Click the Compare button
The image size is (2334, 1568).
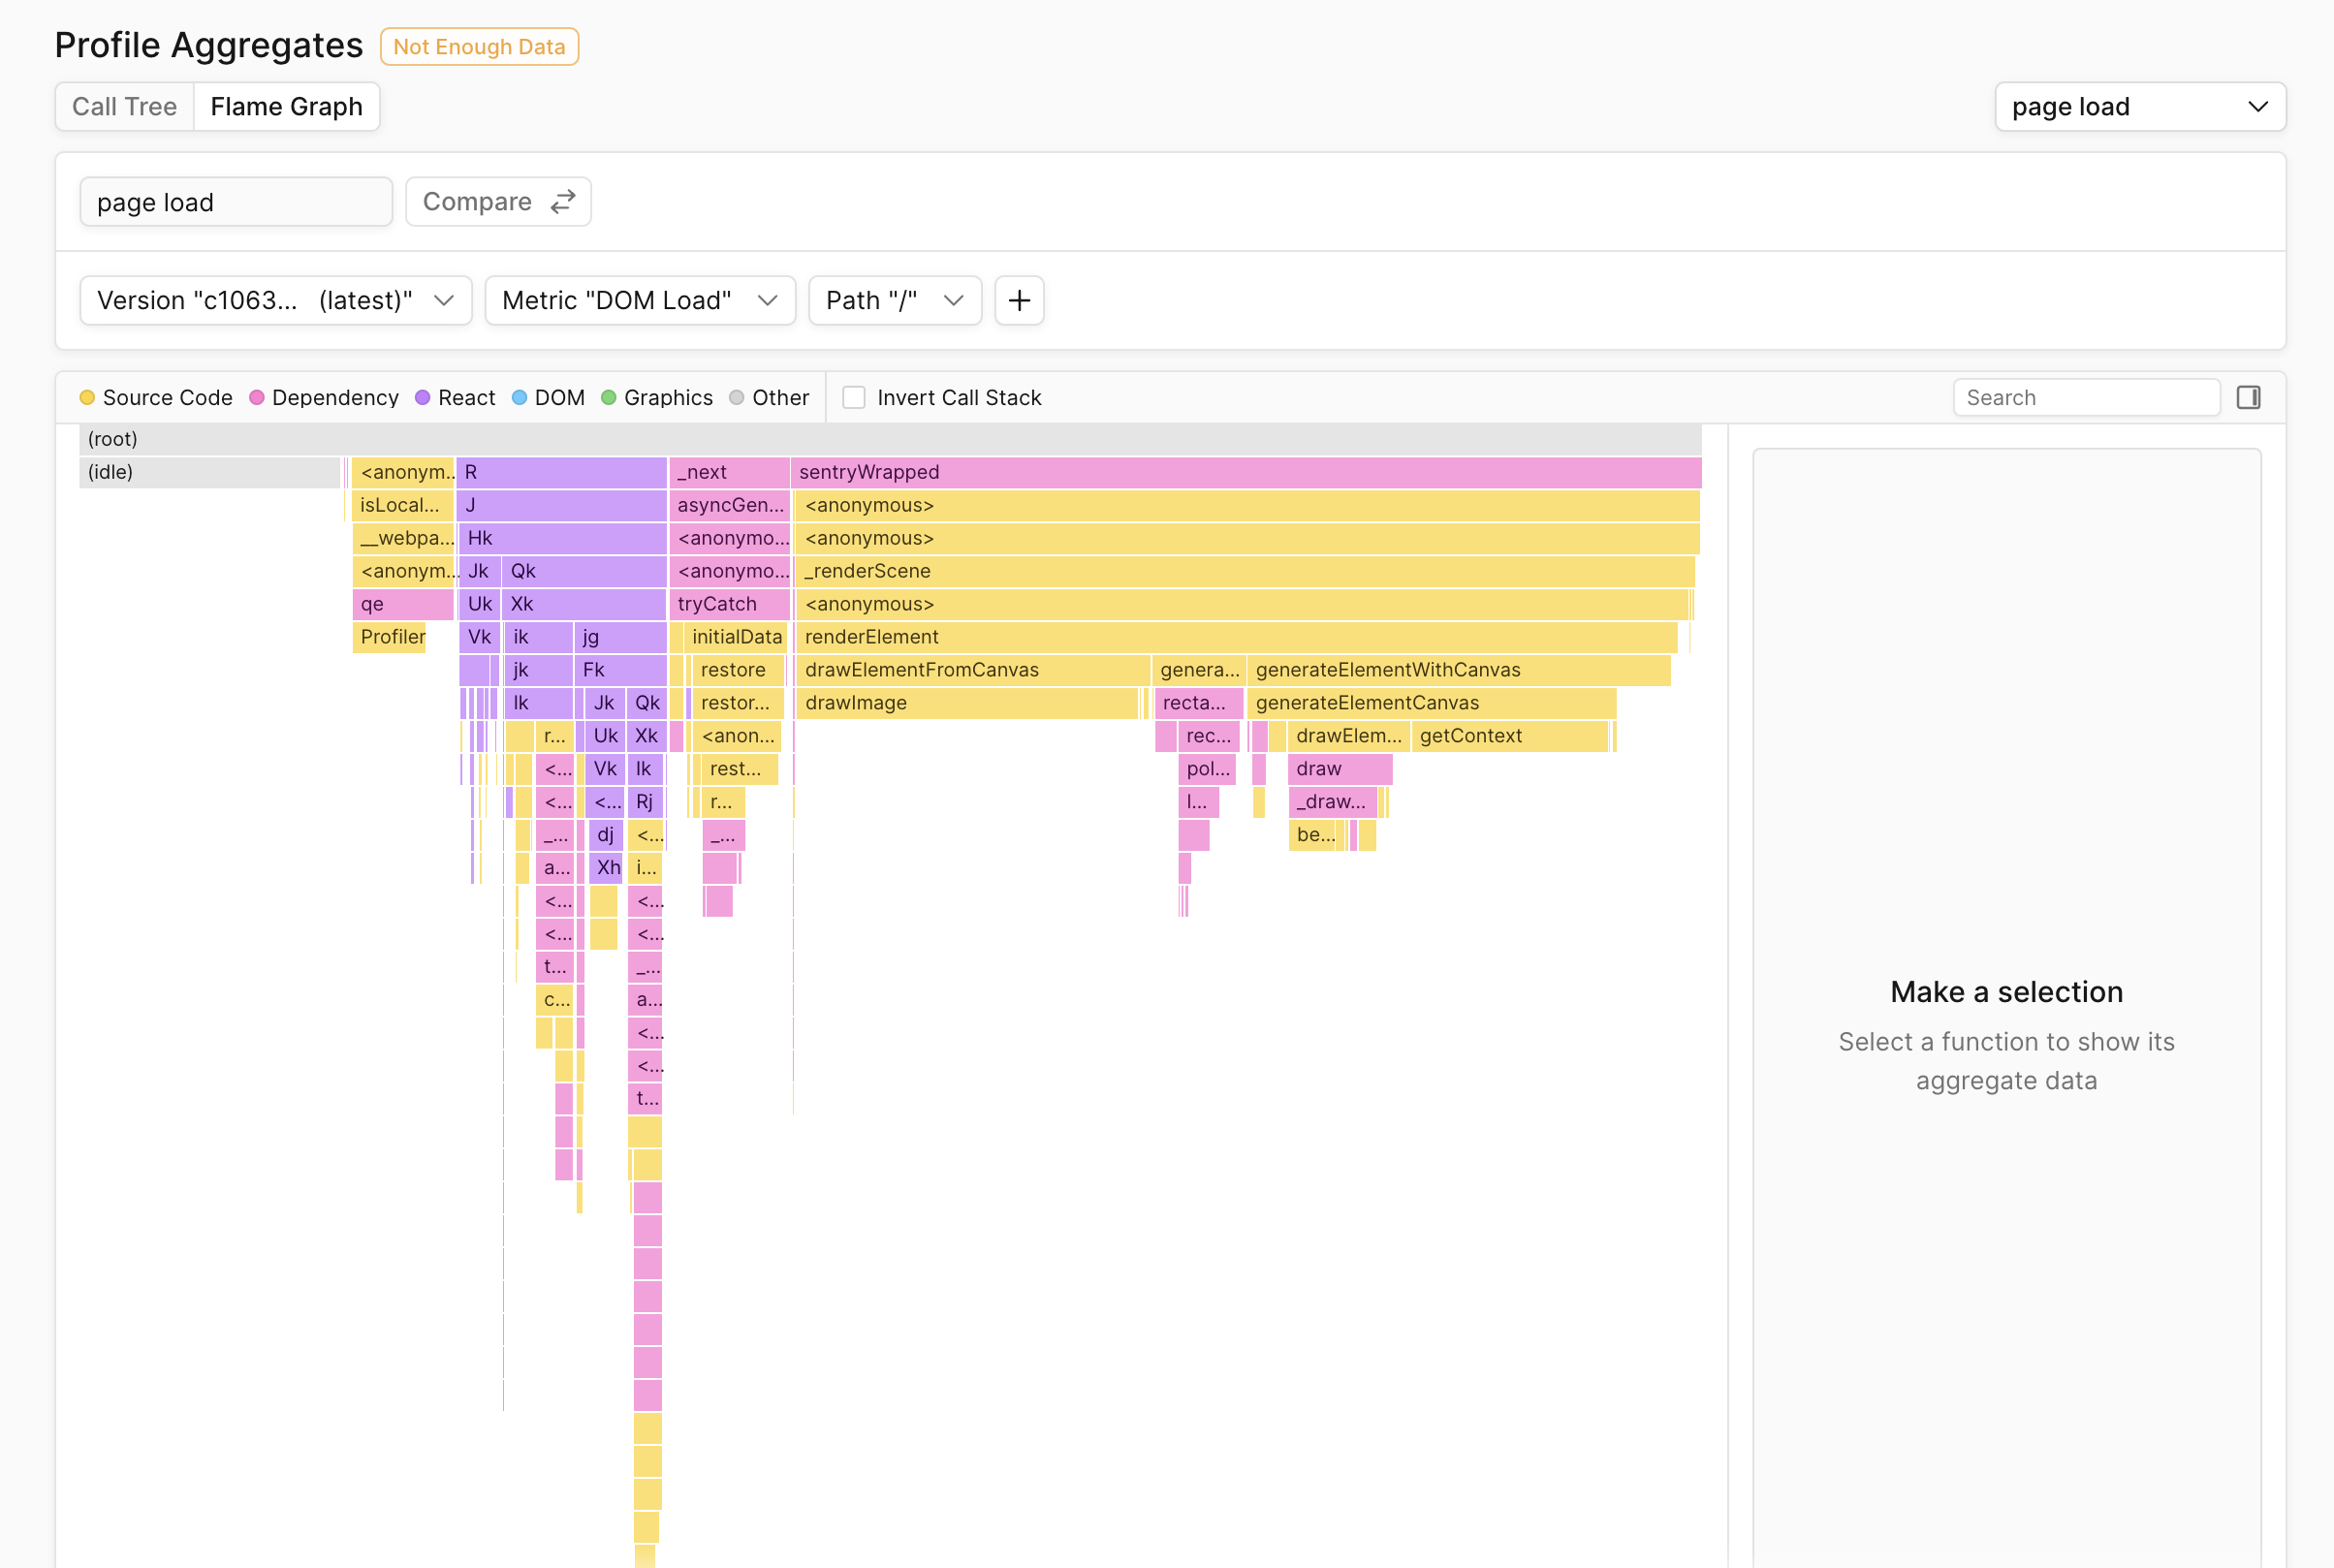(498, 201)
